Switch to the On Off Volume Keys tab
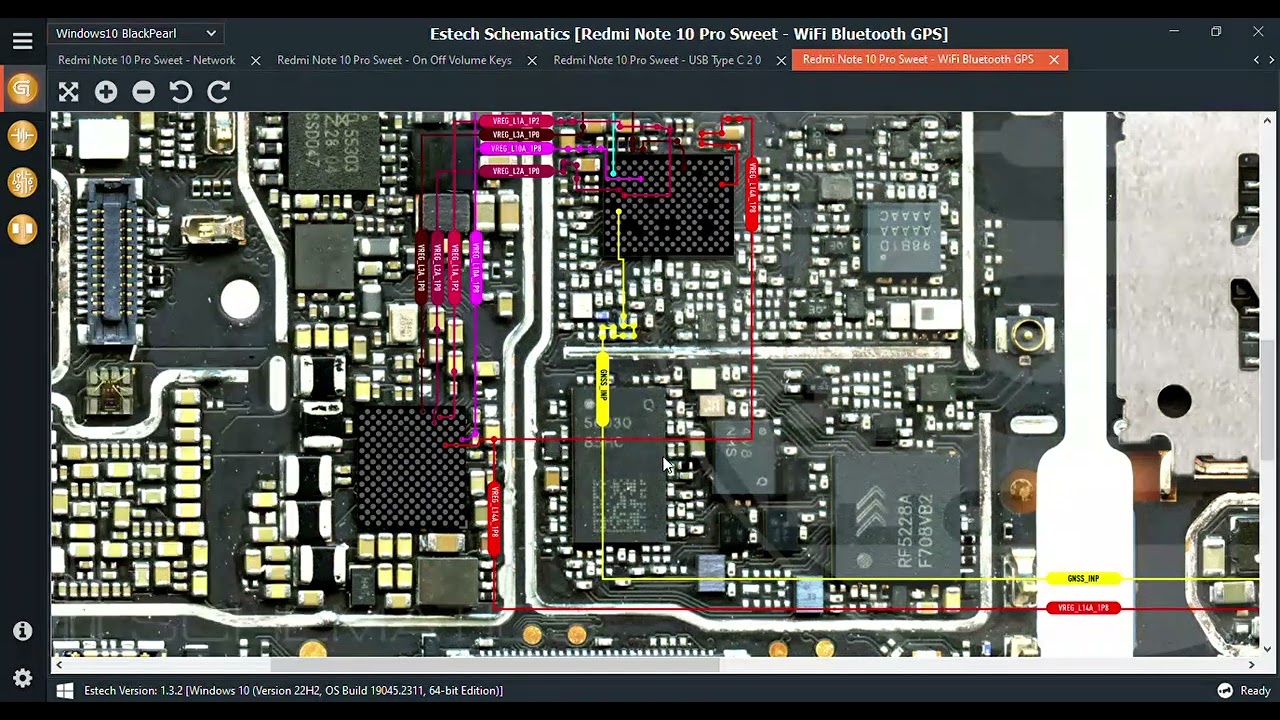 tap(394, 60)
